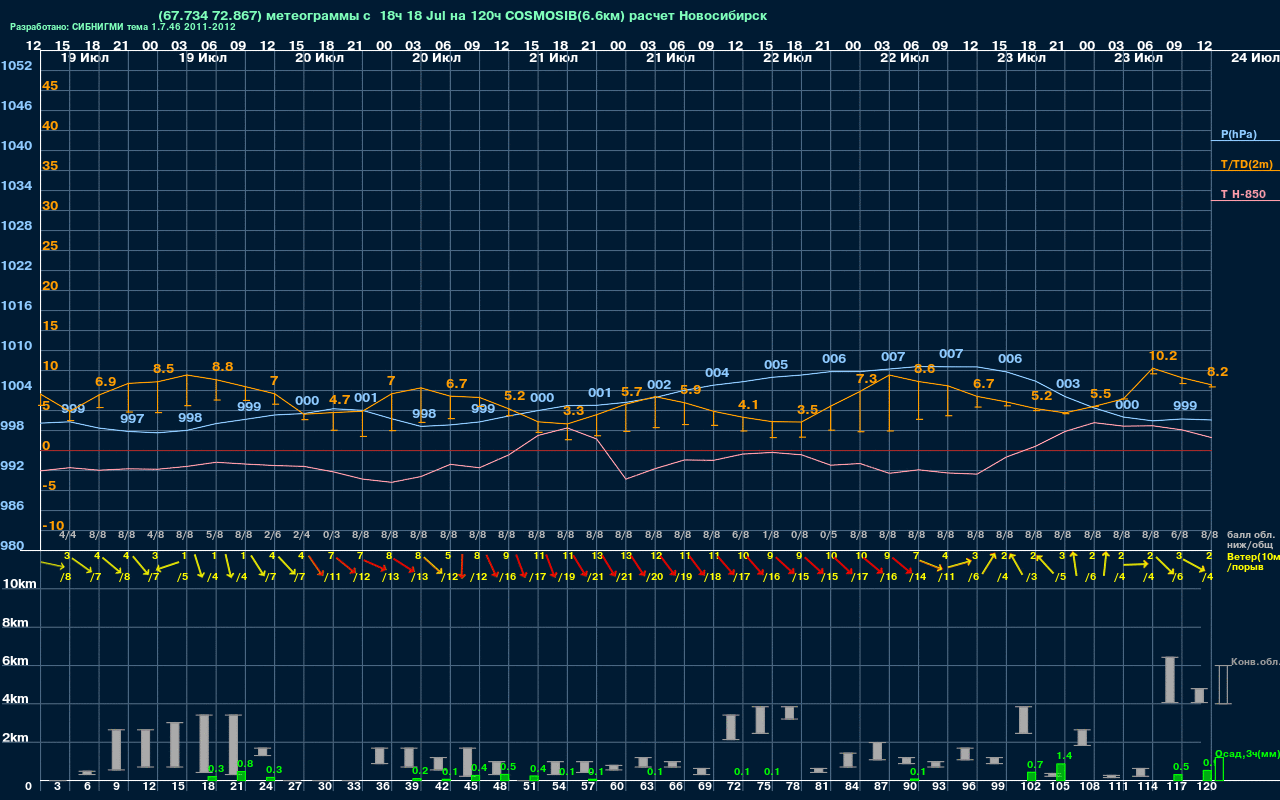The width and height of the screenshot is (1280, 800).
Task: Select the 1/8 cloud cover value
Action: click(x=770, y=536)
